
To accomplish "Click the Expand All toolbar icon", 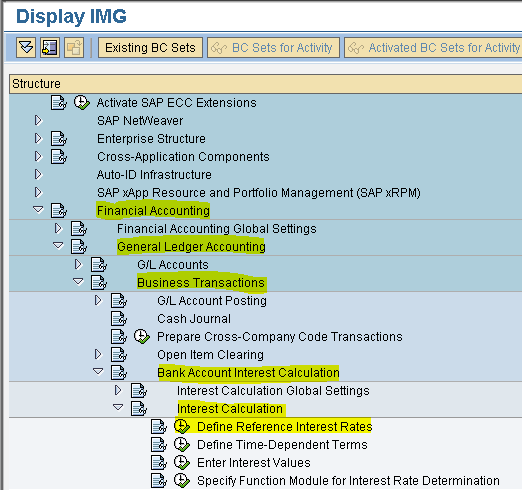I will (x=26, y=48).
